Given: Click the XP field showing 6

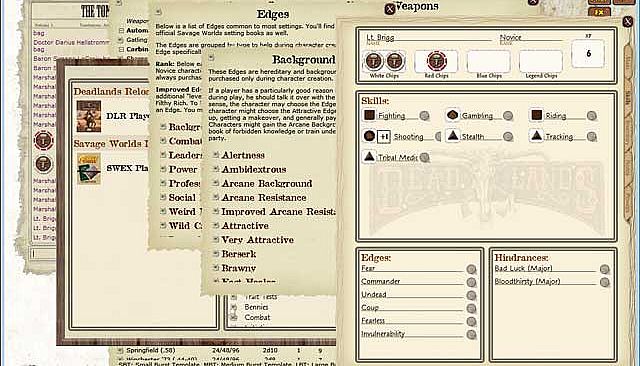Looking at the screenshot, I should (x=588, y=53).
